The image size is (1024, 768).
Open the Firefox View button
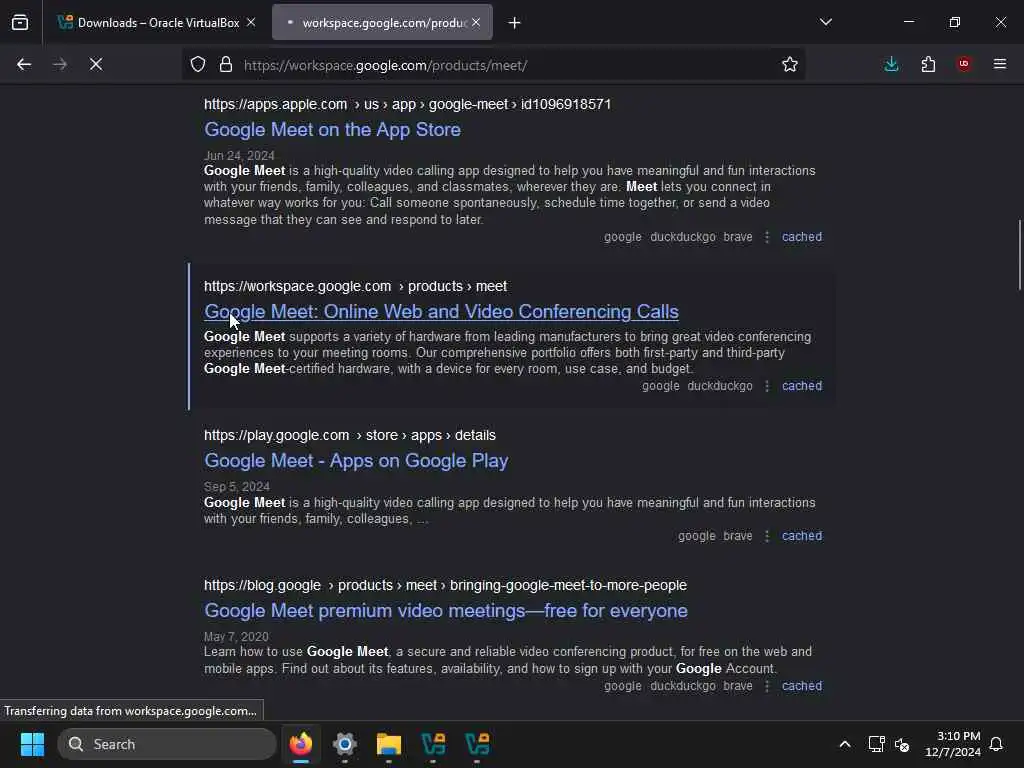(x=20, y=22)
